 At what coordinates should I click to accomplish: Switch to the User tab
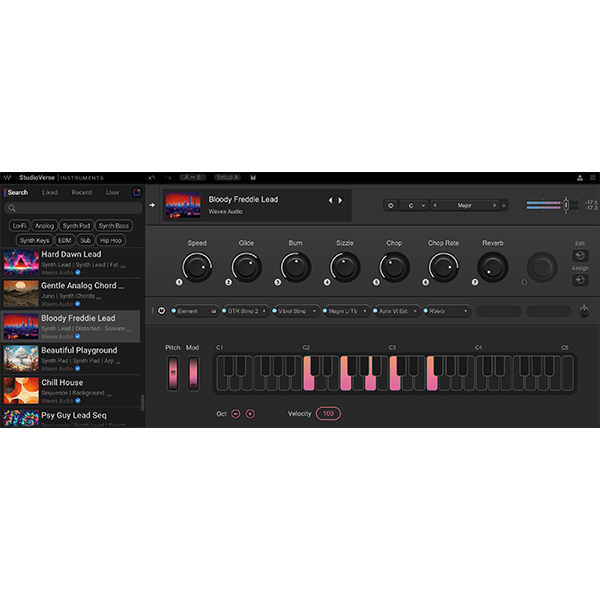(112, 192)
